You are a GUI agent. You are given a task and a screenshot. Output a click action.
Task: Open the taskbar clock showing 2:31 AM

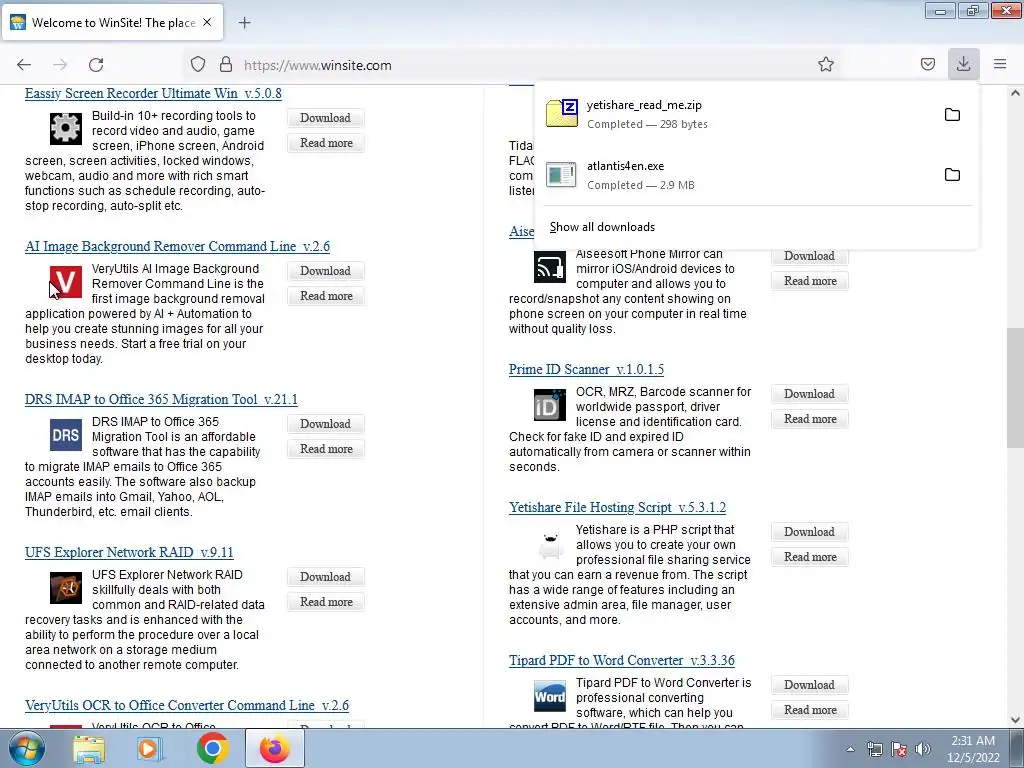(x=973, y=749)
